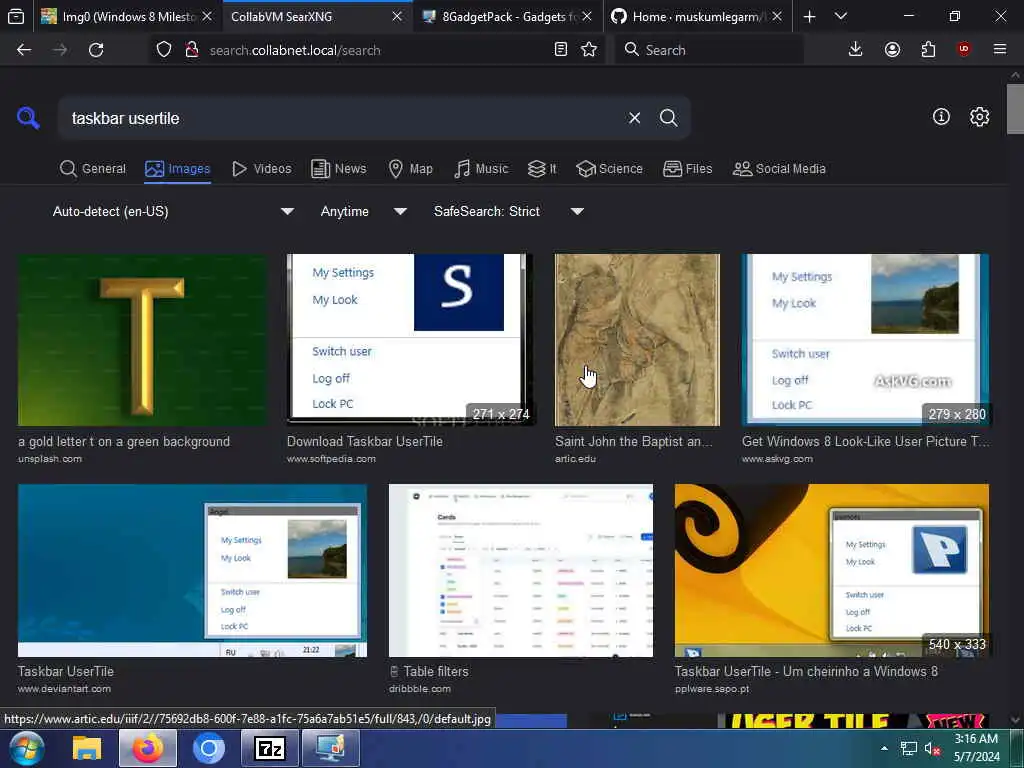Click the SearXNG logo magnifier

28,118
